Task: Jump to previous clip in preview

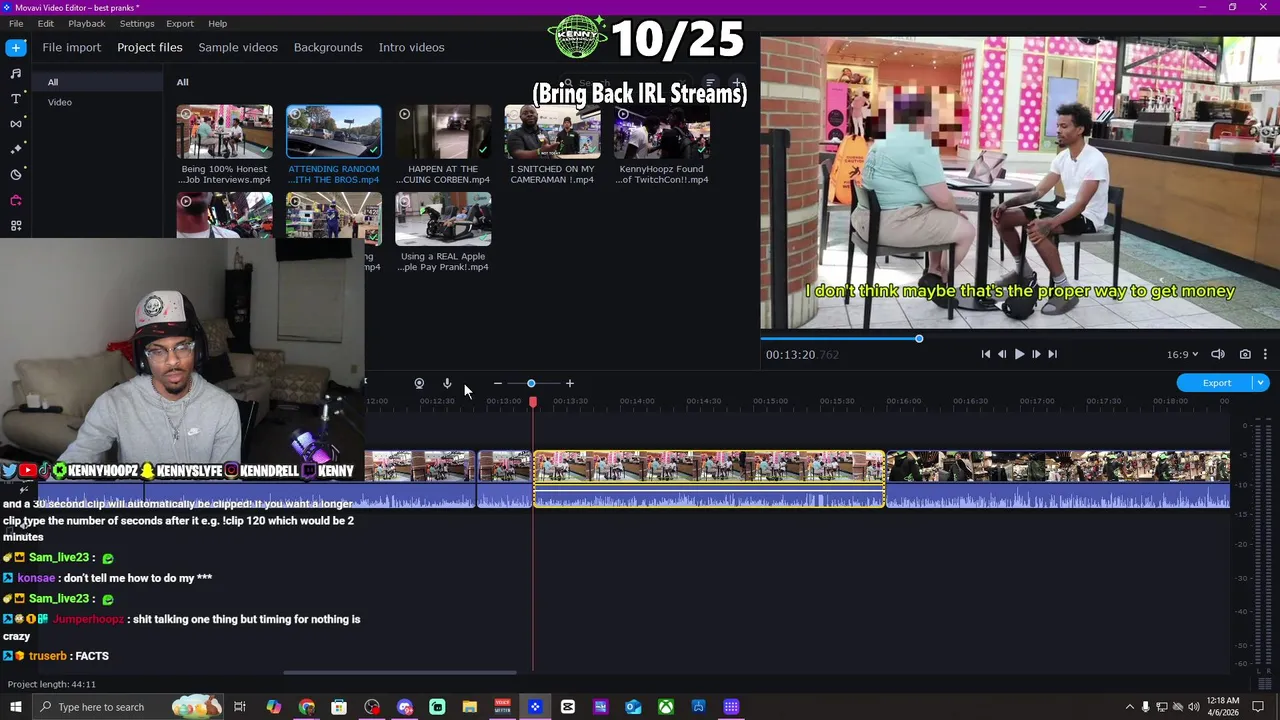Action: click(985, 354)
